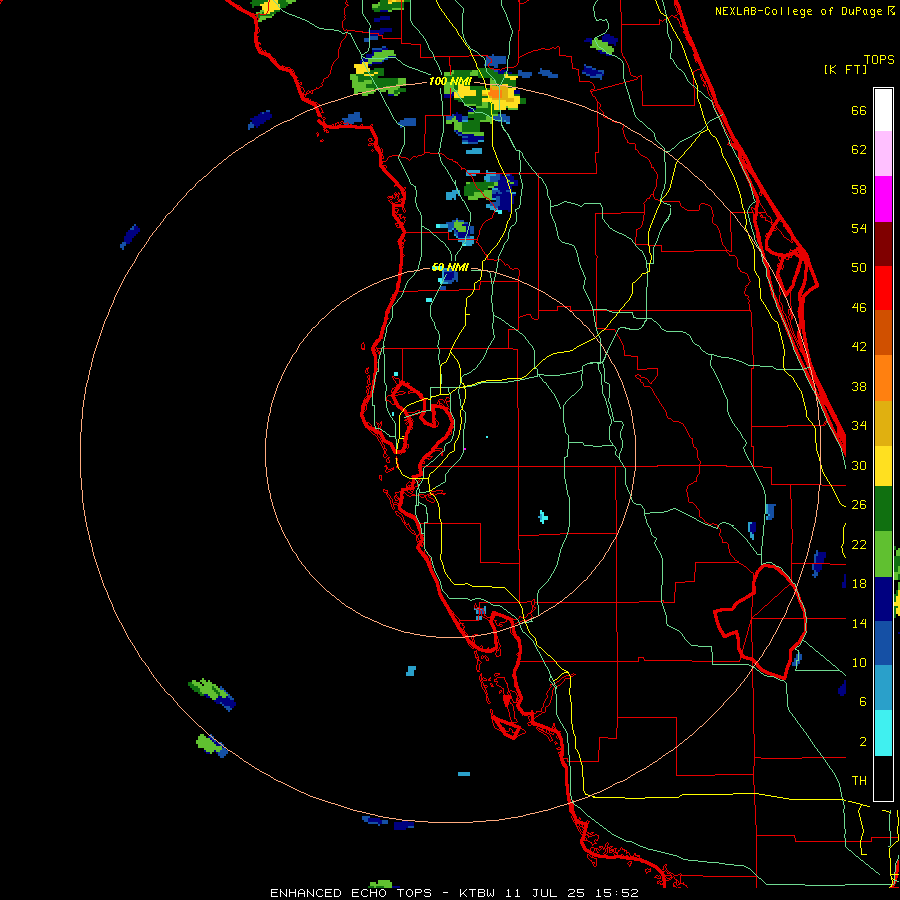
Task: Select the dark red legend swatch
Action: click(883, 243)
